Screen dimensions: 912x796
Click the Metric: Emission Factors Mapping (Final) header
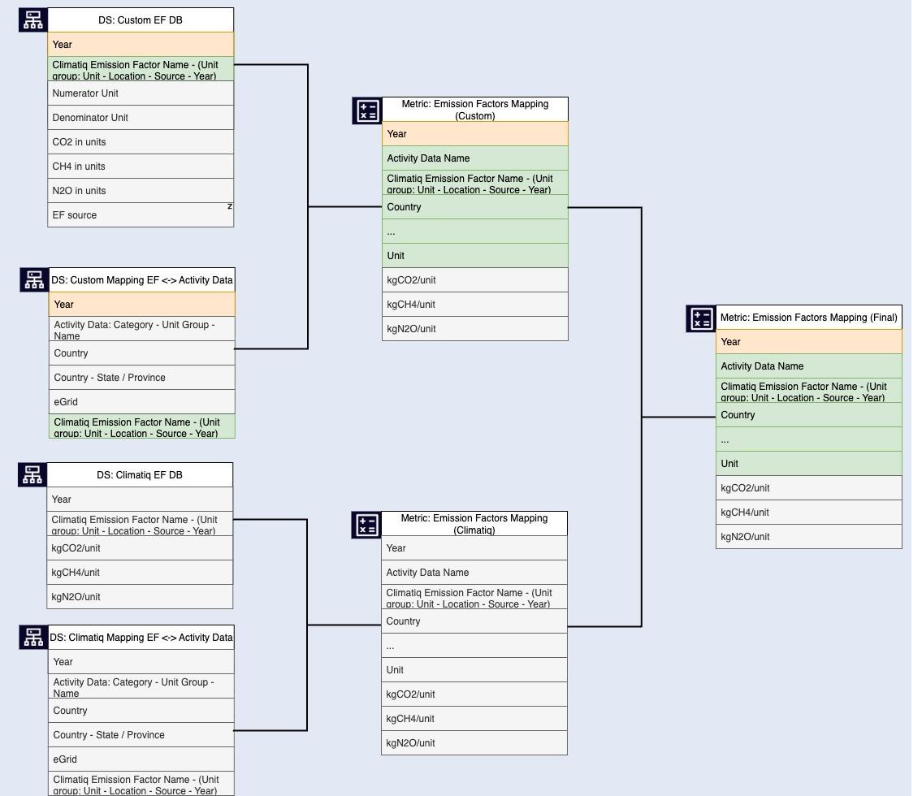click(809, 317)
